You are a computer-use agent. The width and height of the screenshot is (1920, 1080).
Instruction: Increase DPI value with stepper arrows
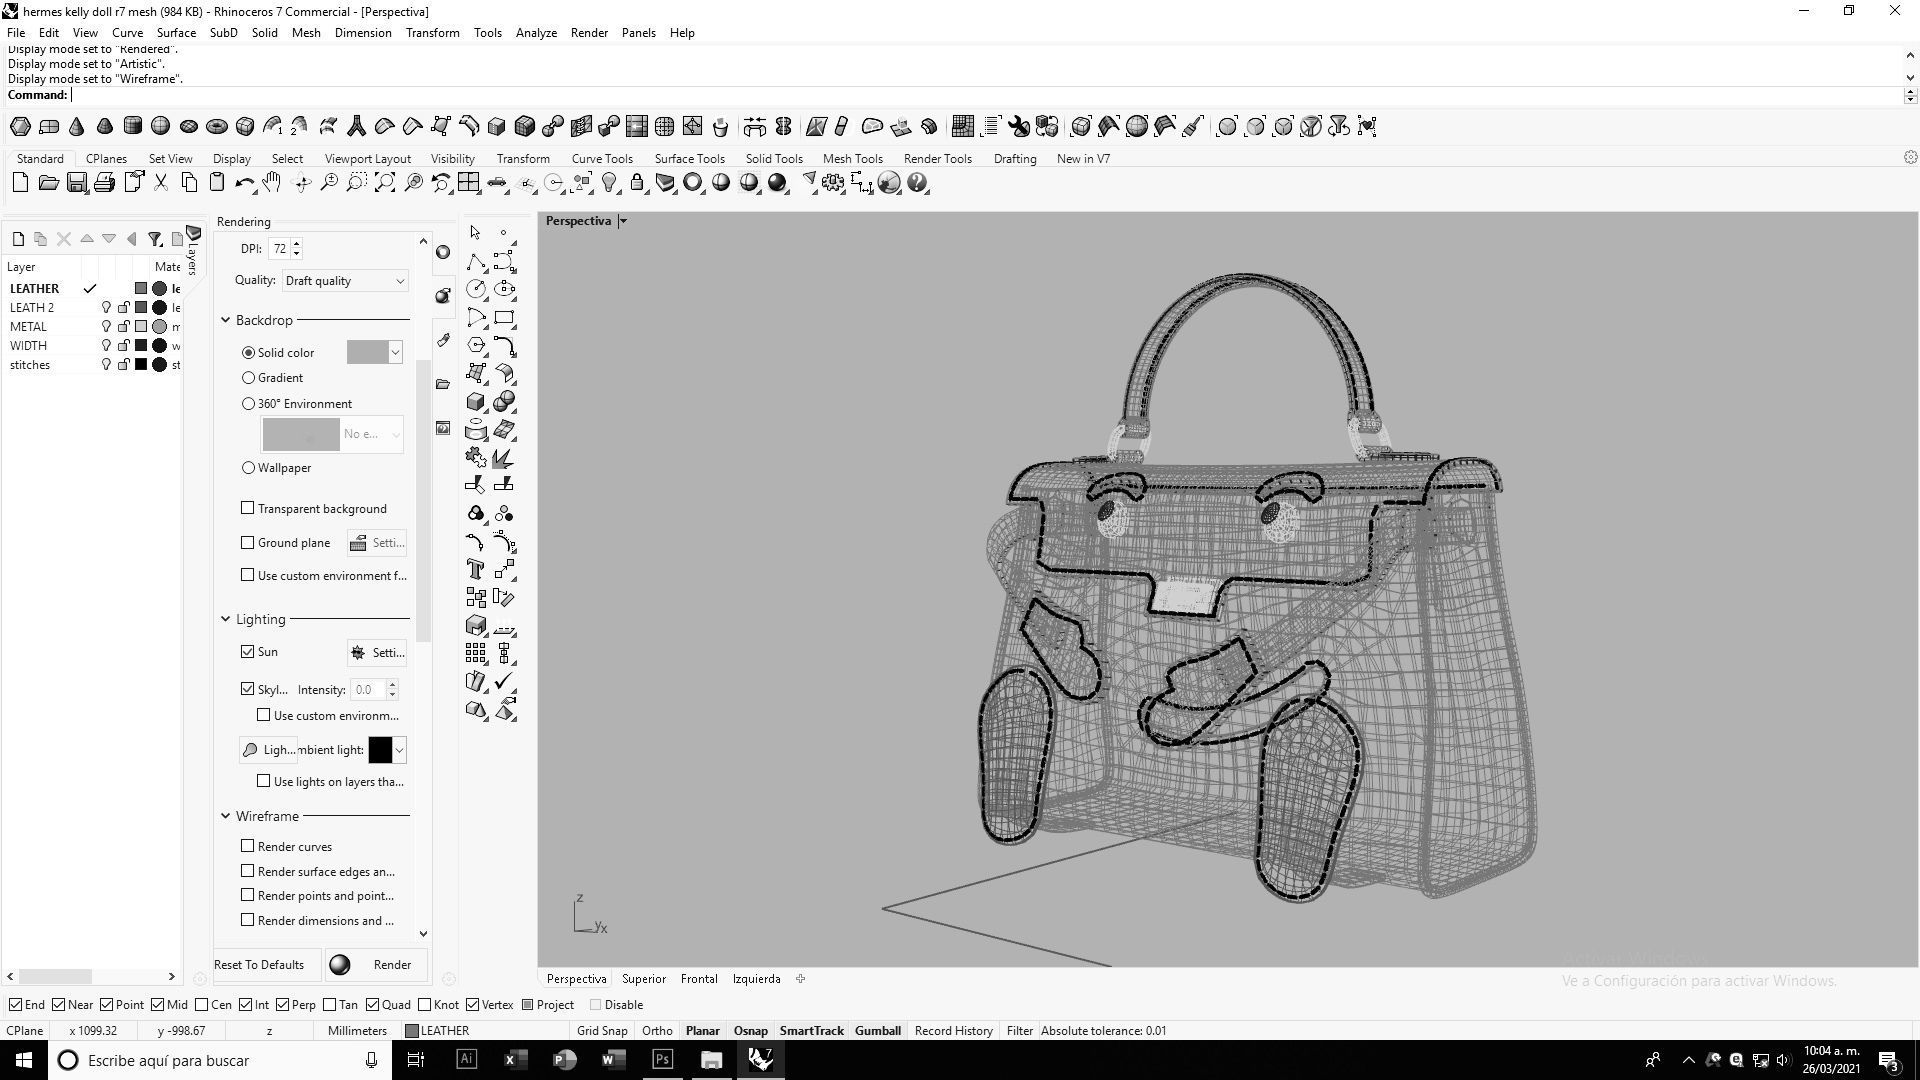point(297,244)
